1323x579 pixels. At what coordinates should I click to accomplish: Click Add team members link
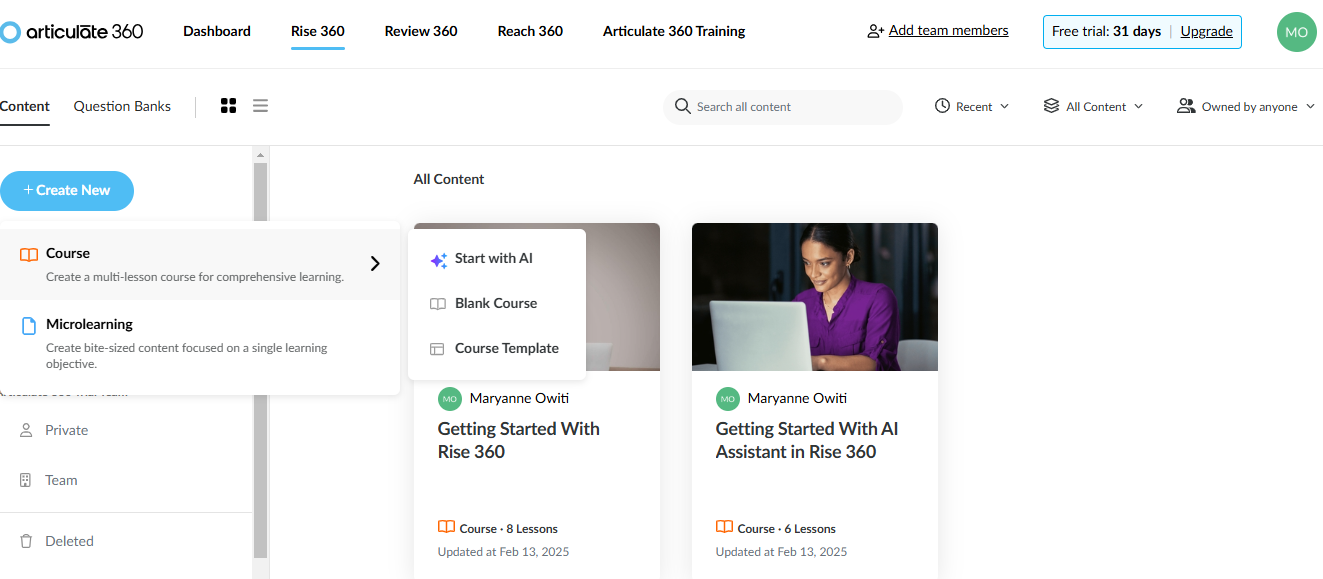[948, 31]
